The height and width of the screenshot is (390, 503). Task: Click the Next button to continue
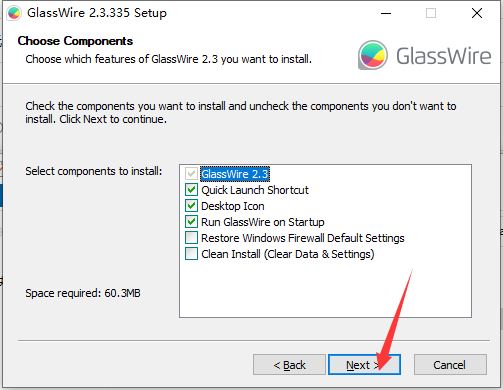[364, 365]
